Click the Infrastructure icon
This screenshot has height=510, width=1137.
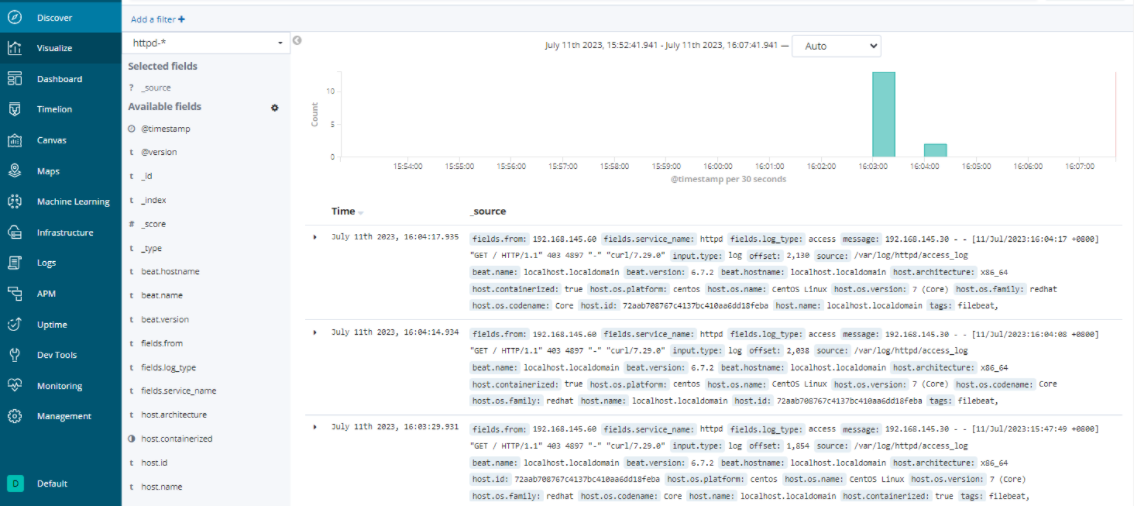[15, 232]
